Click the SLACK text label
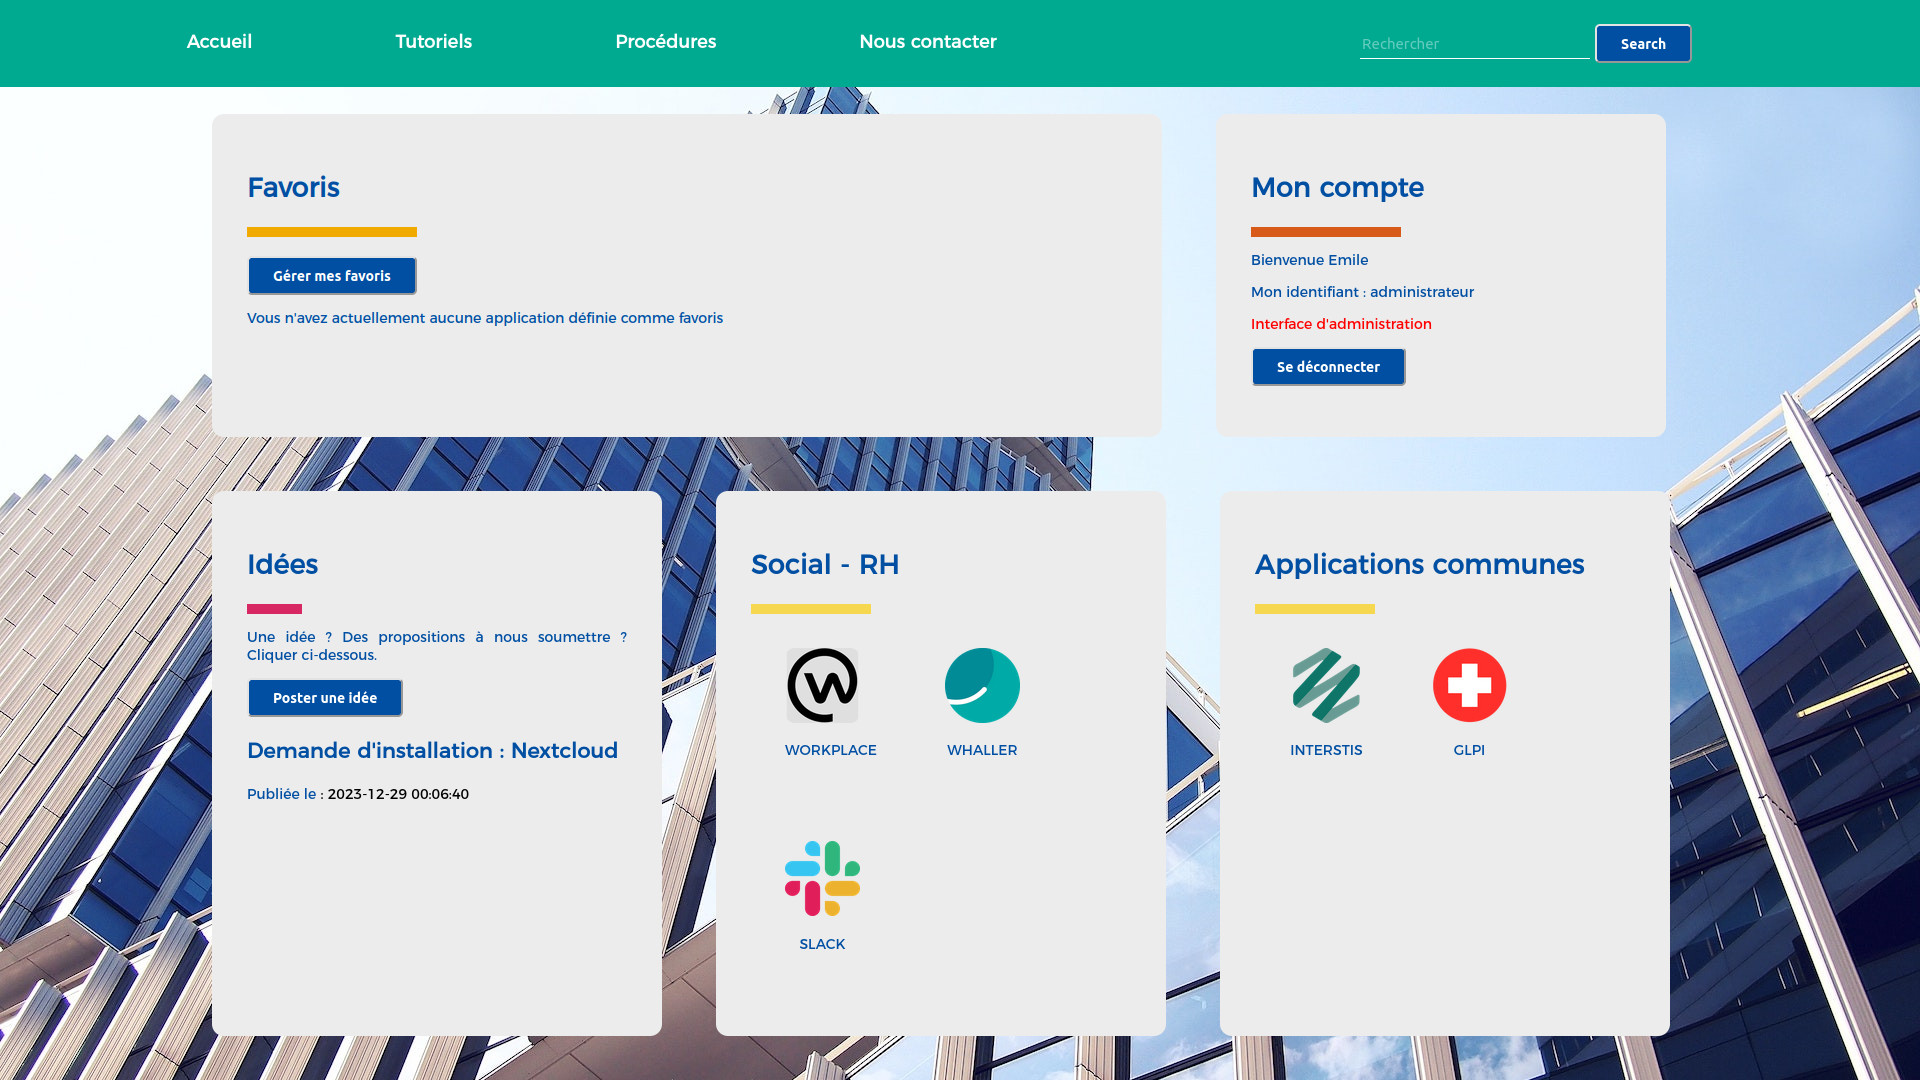 pyautogui.click(x=822, y=944)
